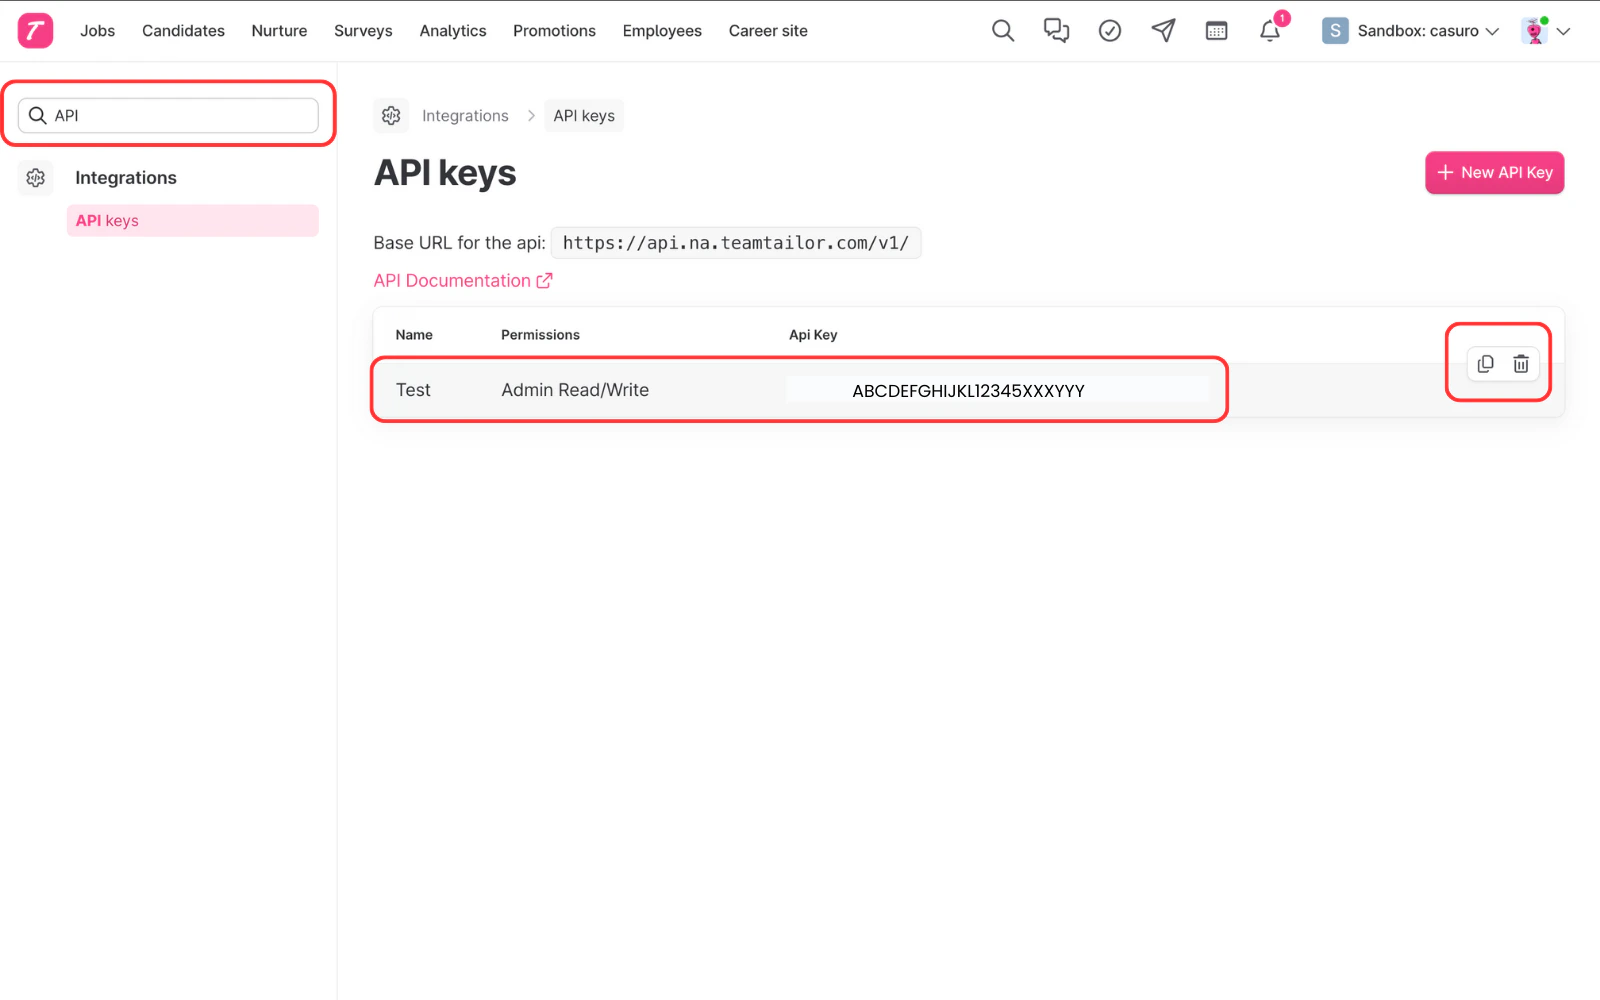Viewport: 1600px width, 1000px height.
Task: Click the ABCDEFGHIJKL12345XXXYYY API key value
Action: [x=968, y=391]
